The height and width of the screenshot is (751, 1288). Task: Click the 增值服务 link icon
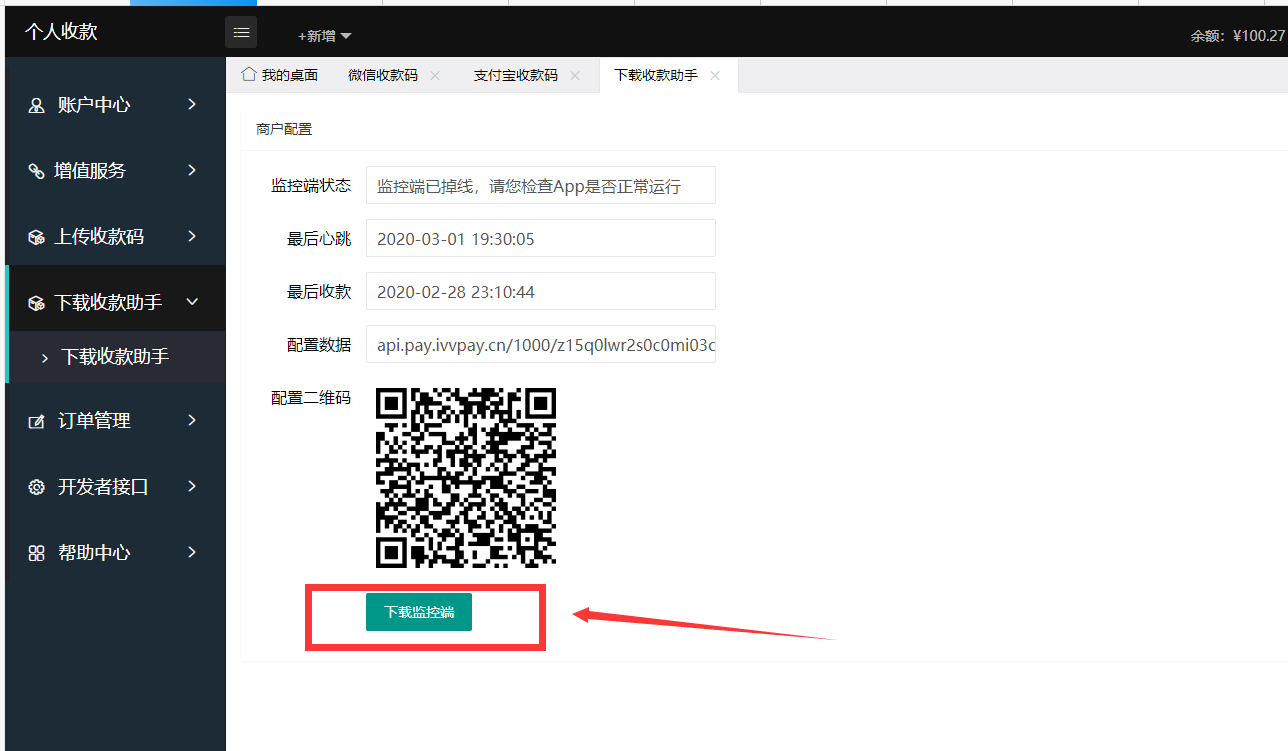[x=36, y=171]
